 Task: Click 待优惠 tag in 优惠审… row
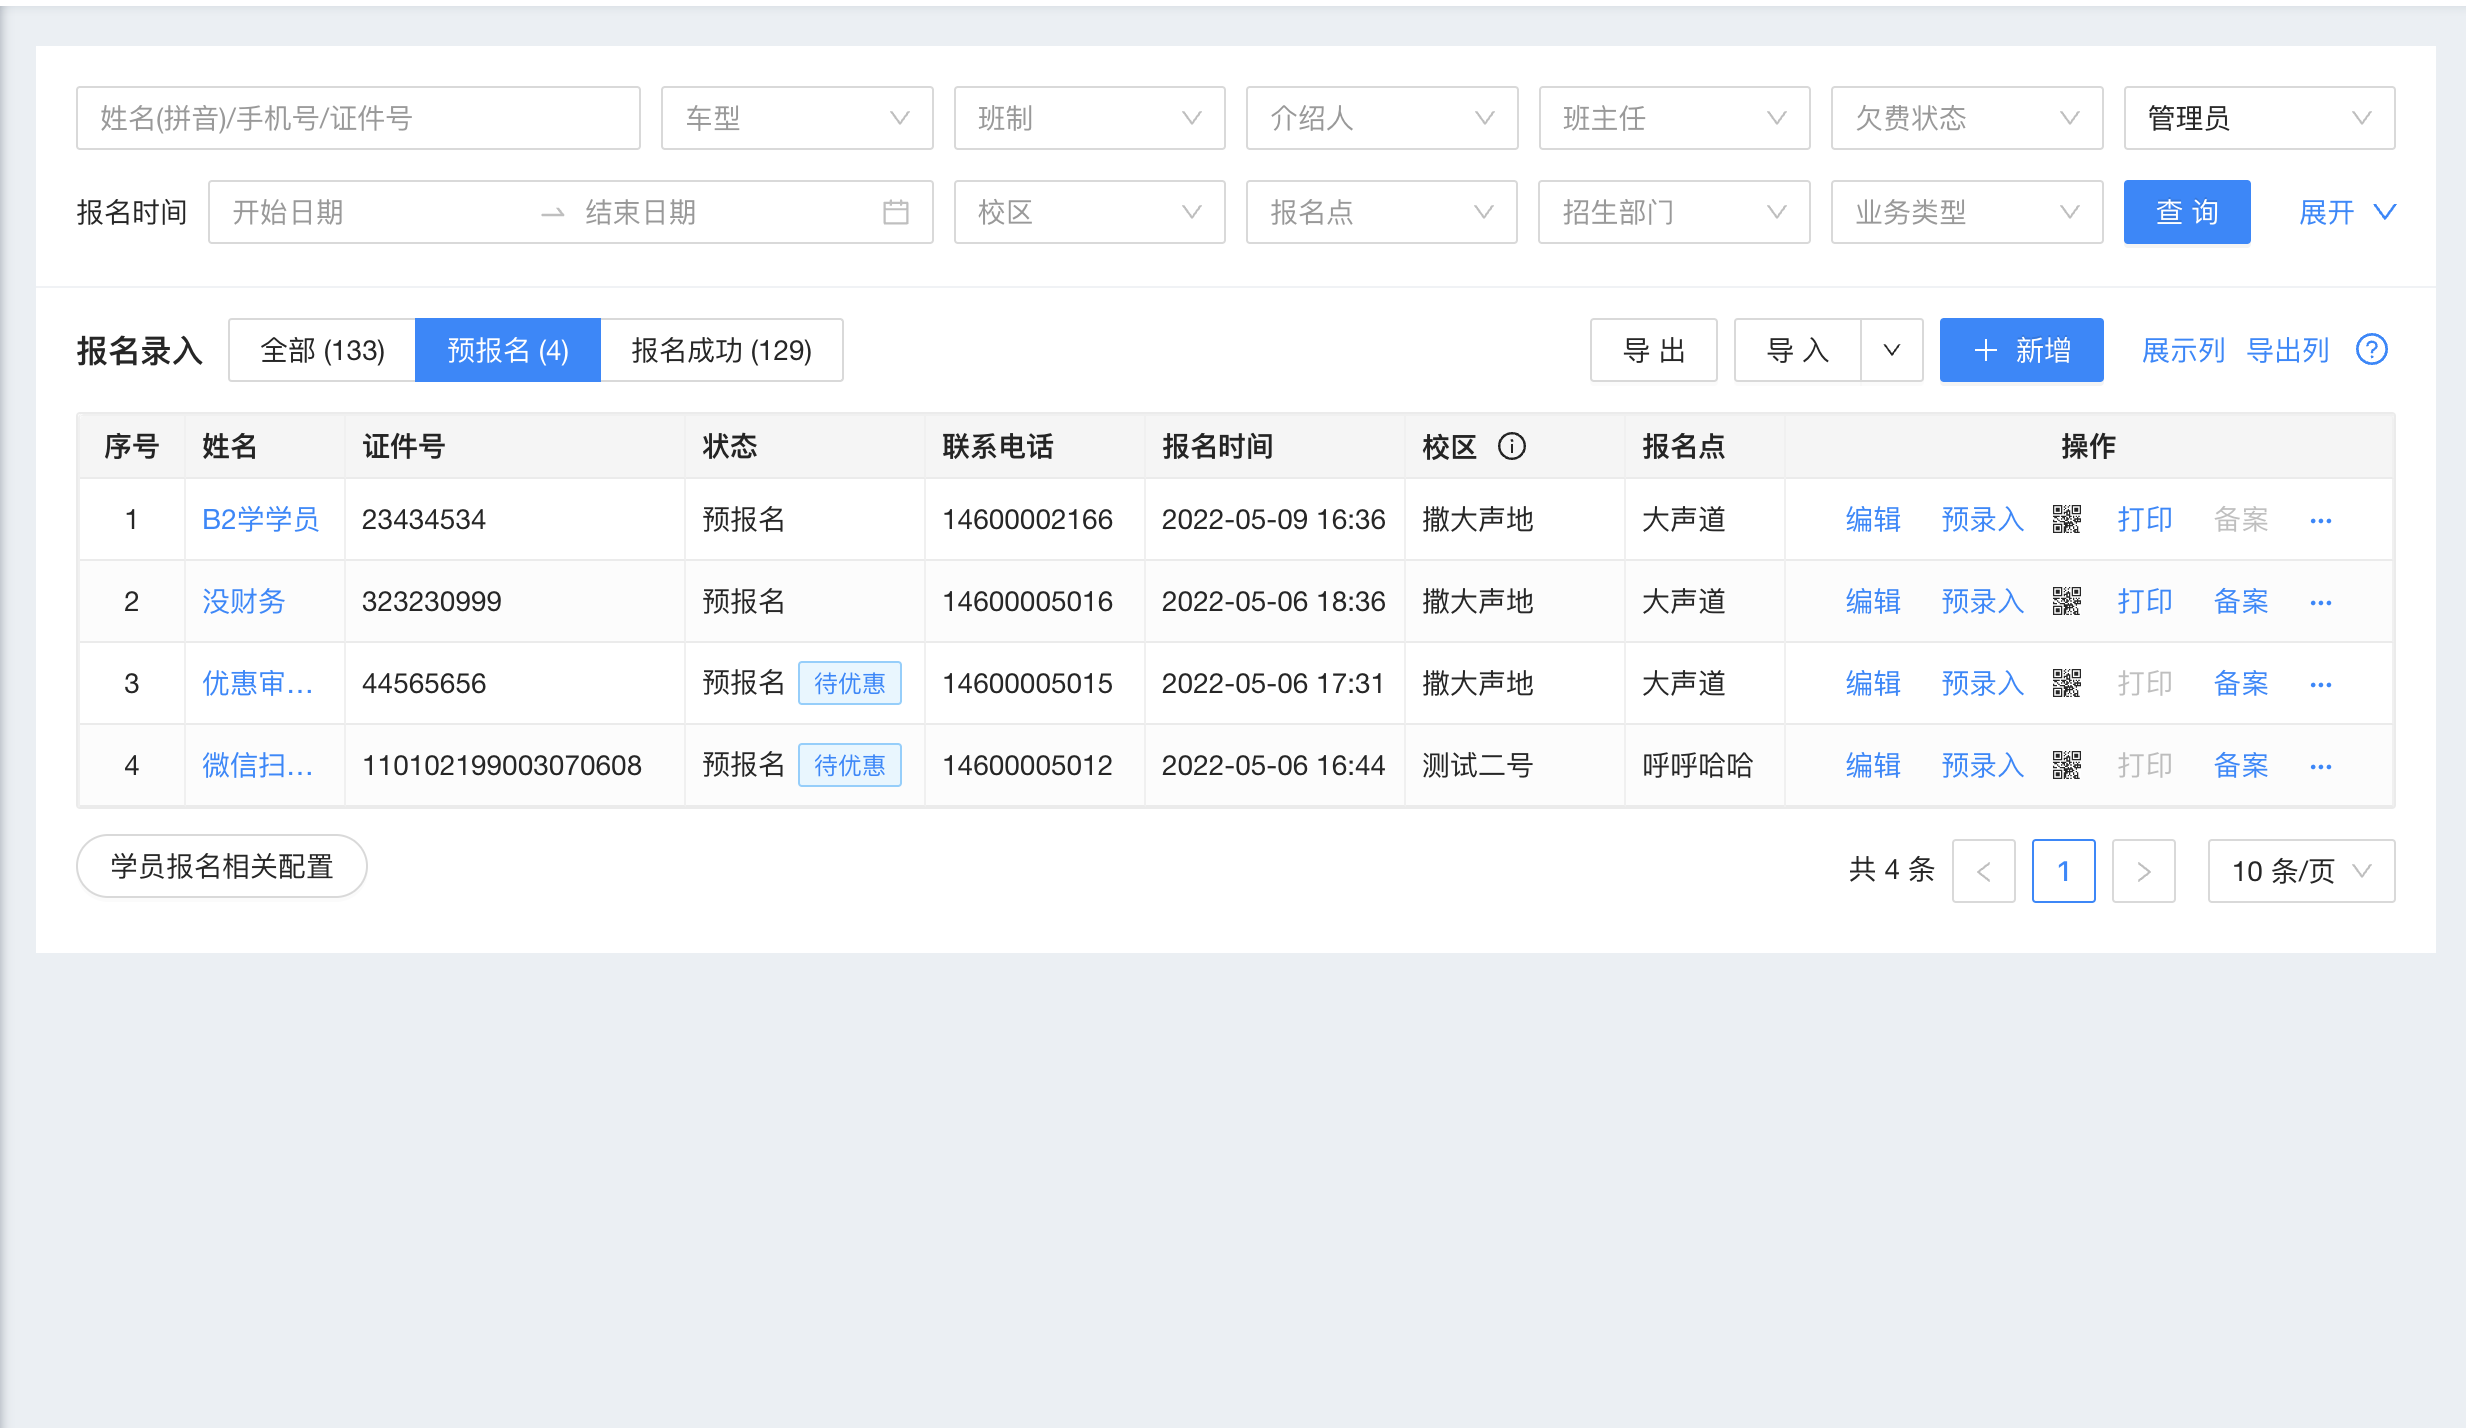coord(850,683)
